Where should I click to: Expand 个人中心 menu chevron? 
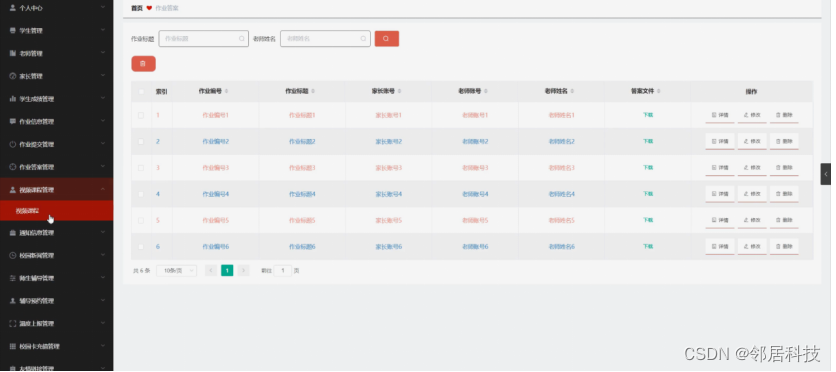click(103, 8)
